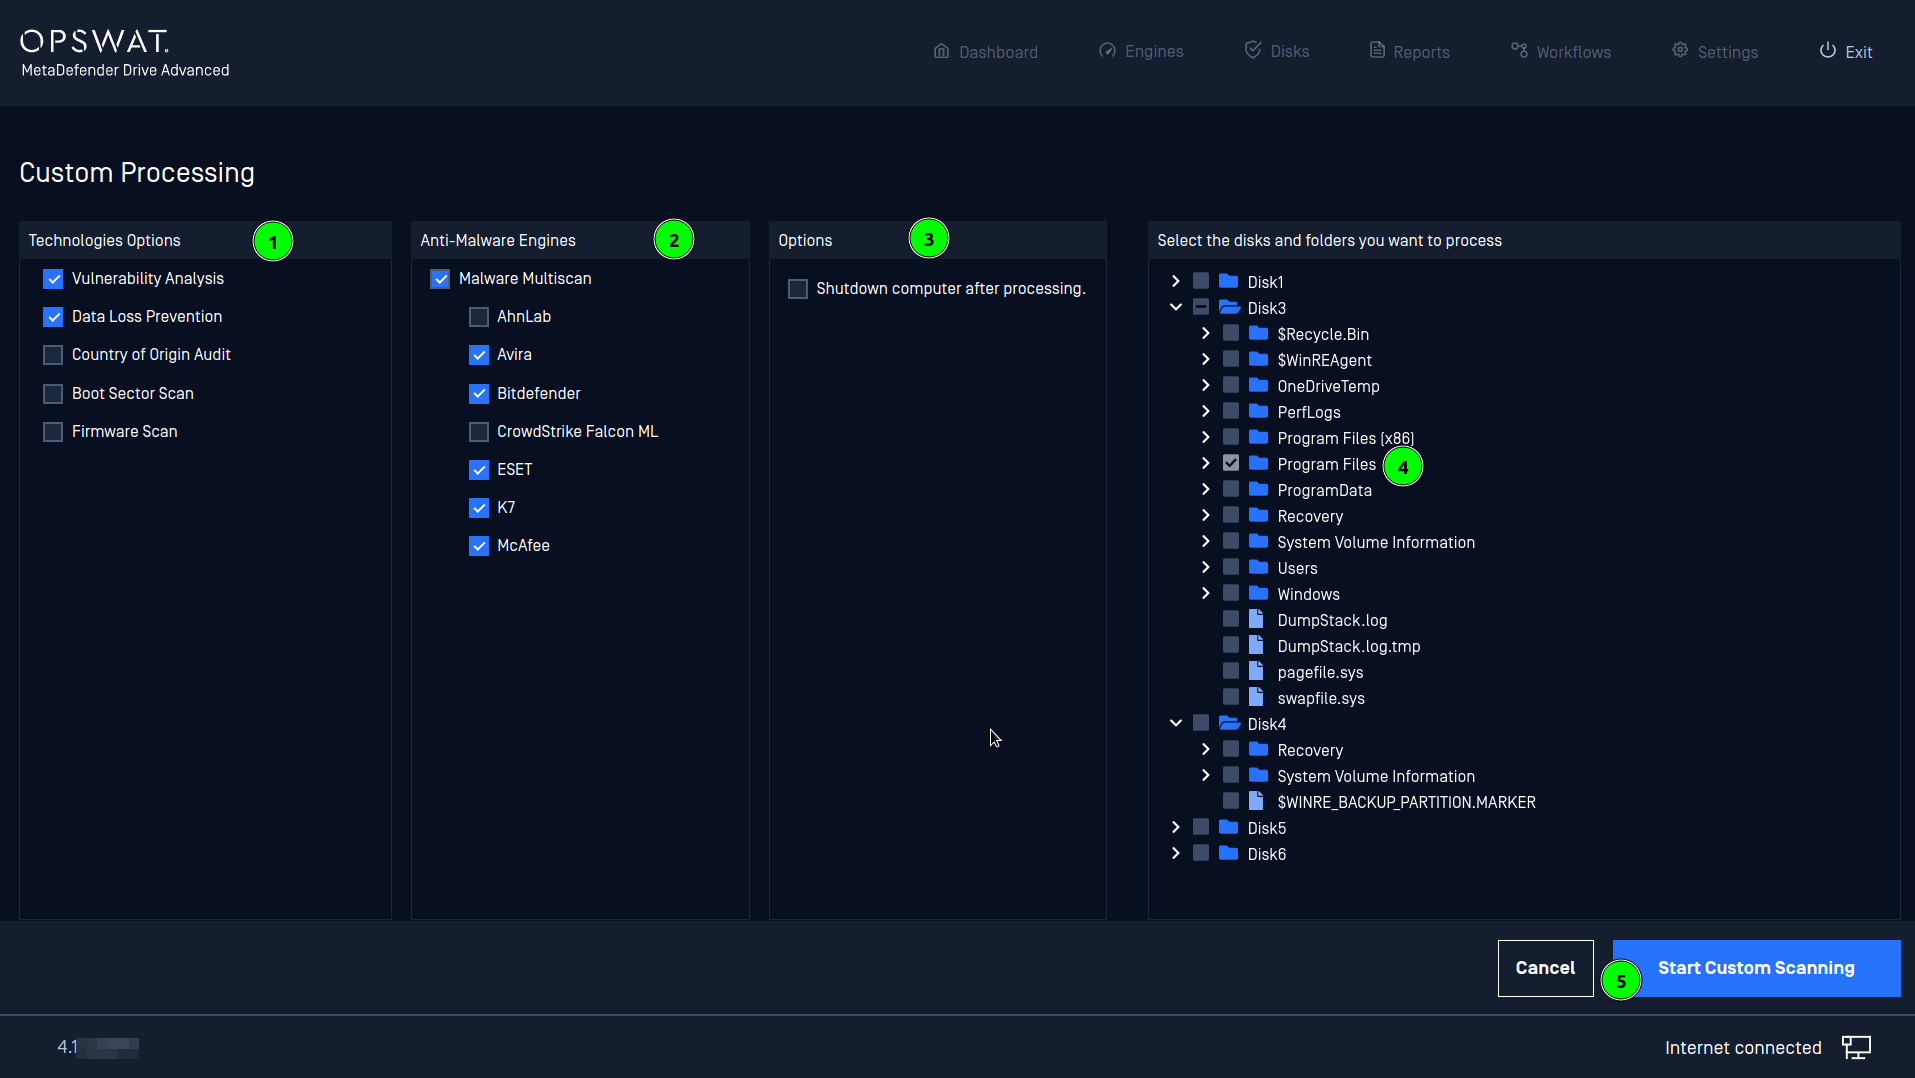Switch to the Workflows page
This screenshot has height=1078, width=1915.
pos(1560,52)
